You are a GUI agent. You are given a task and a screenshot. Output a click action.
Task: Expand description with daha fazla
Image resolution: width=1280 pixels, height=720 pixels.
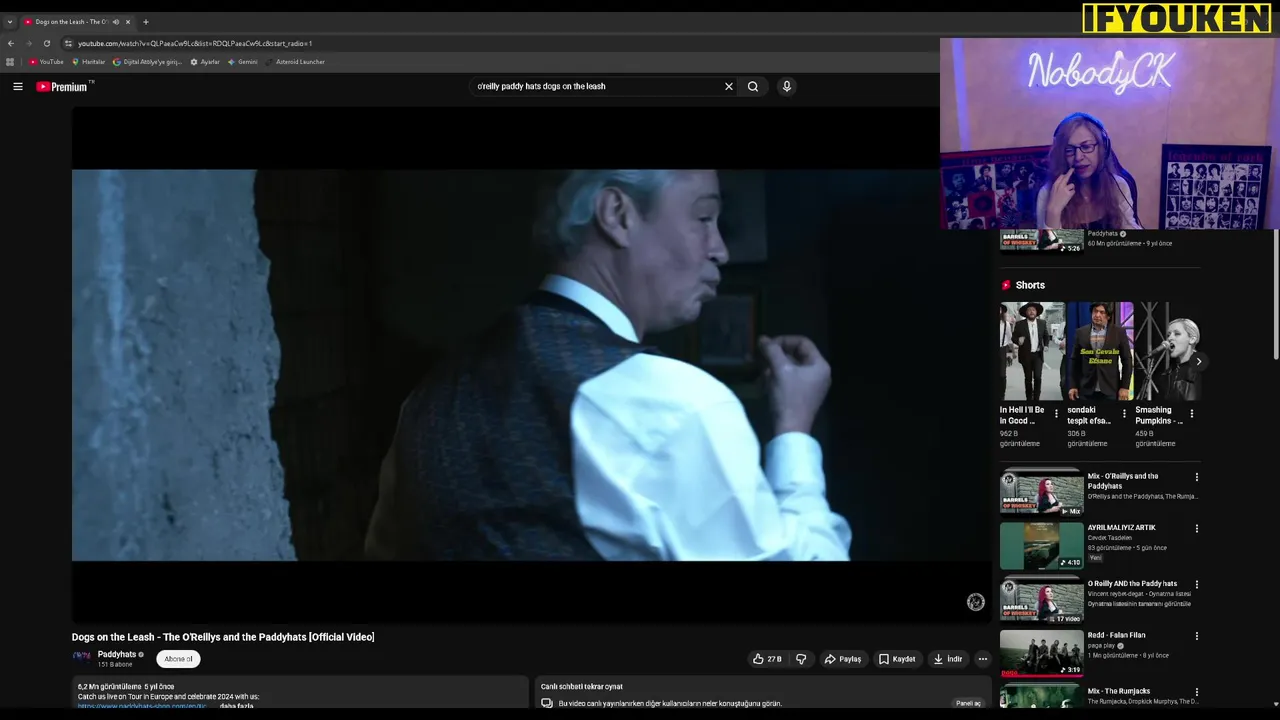point(237,706)
